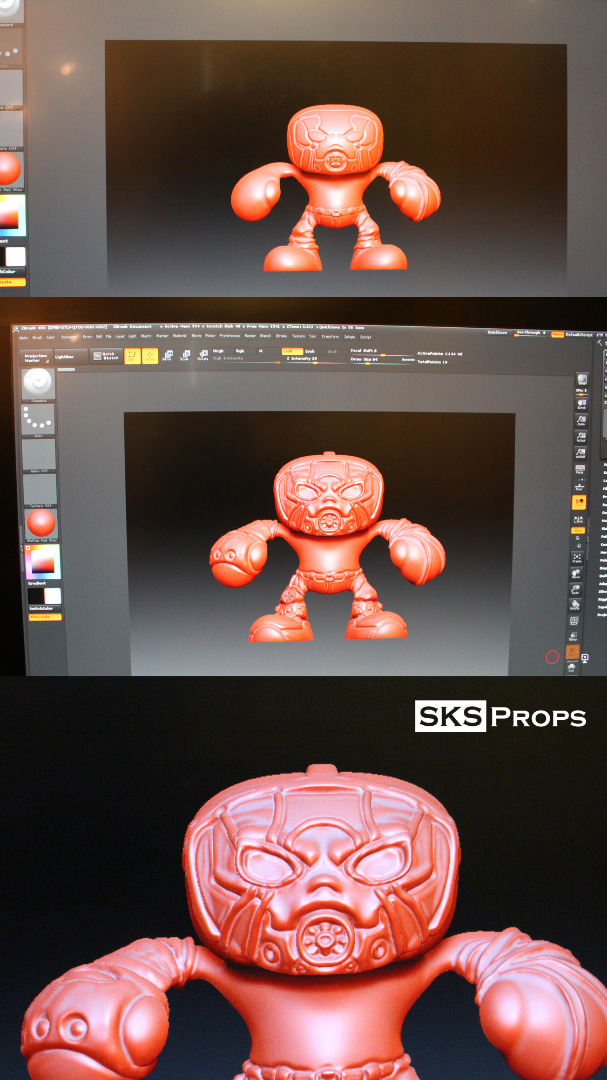
Task: Click the orange Alternate button
Action: pyautogui.click(x=45, y=616)
